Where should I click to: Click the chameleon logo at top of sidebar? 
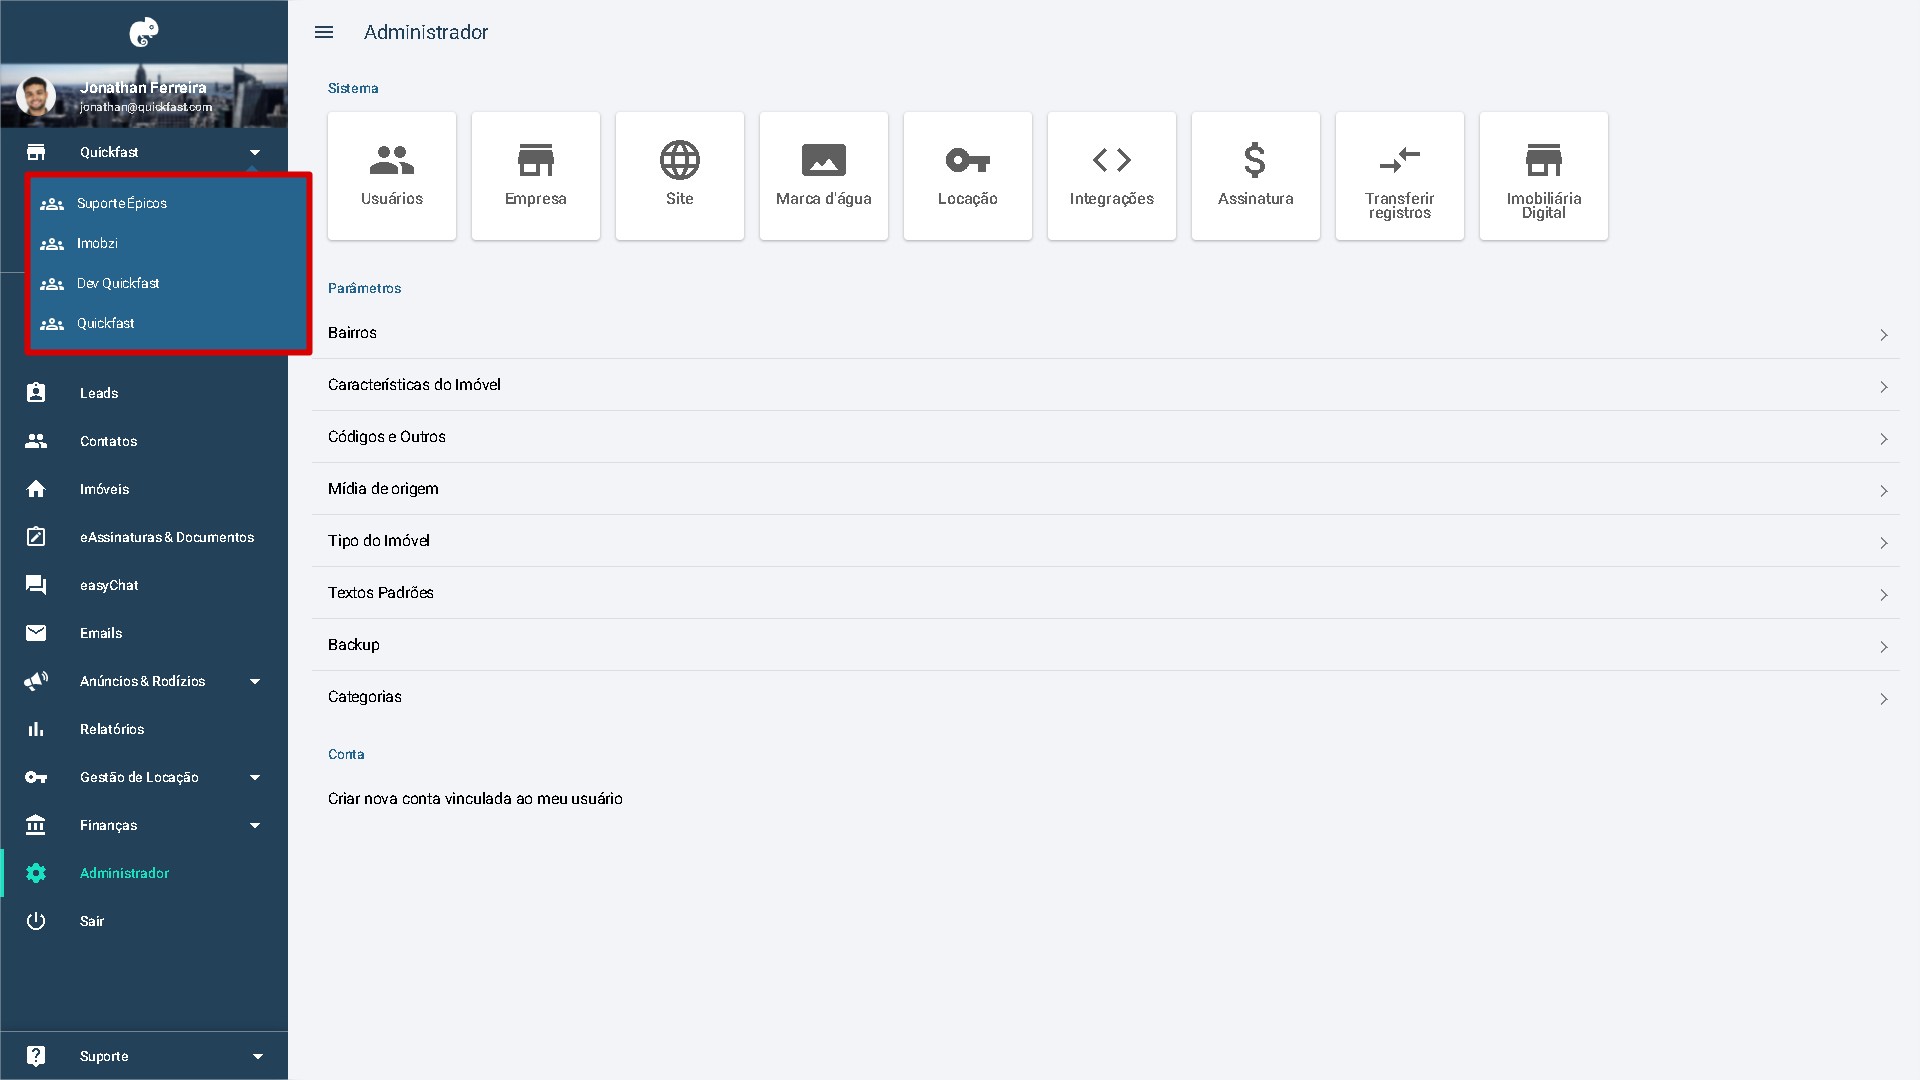click(x=144, y=32)
